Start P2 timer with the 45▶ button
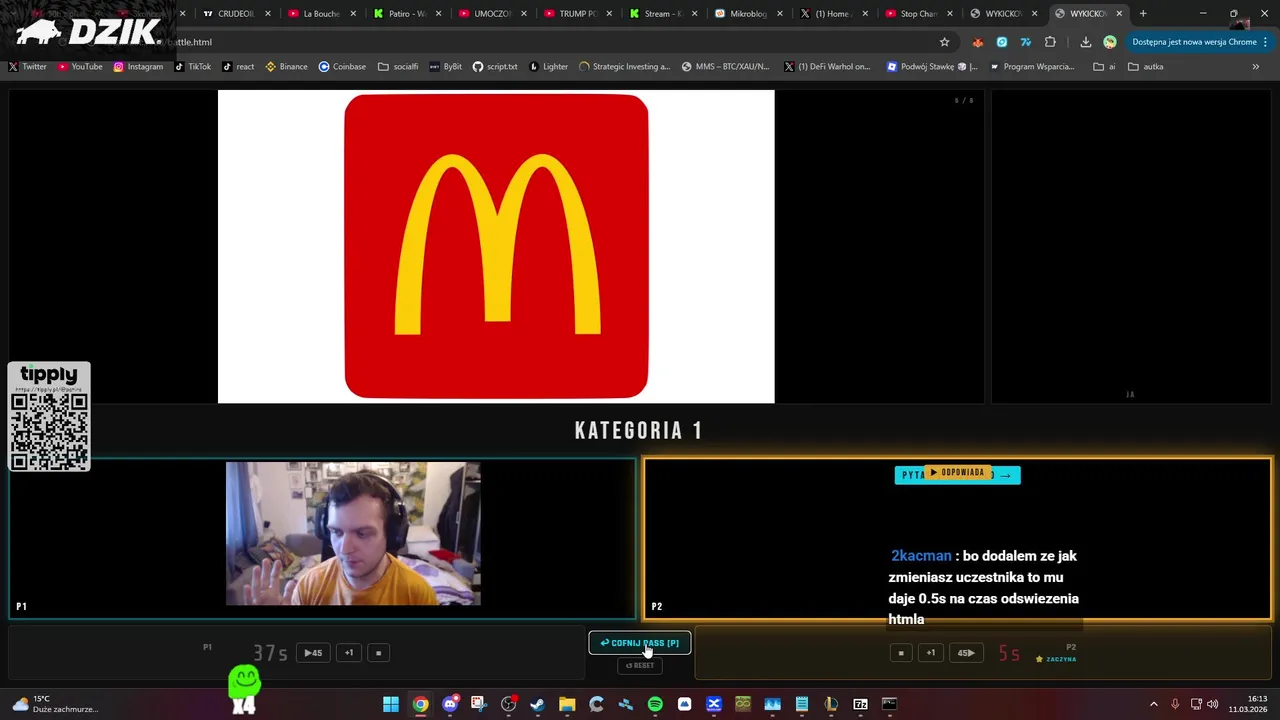 966,653
